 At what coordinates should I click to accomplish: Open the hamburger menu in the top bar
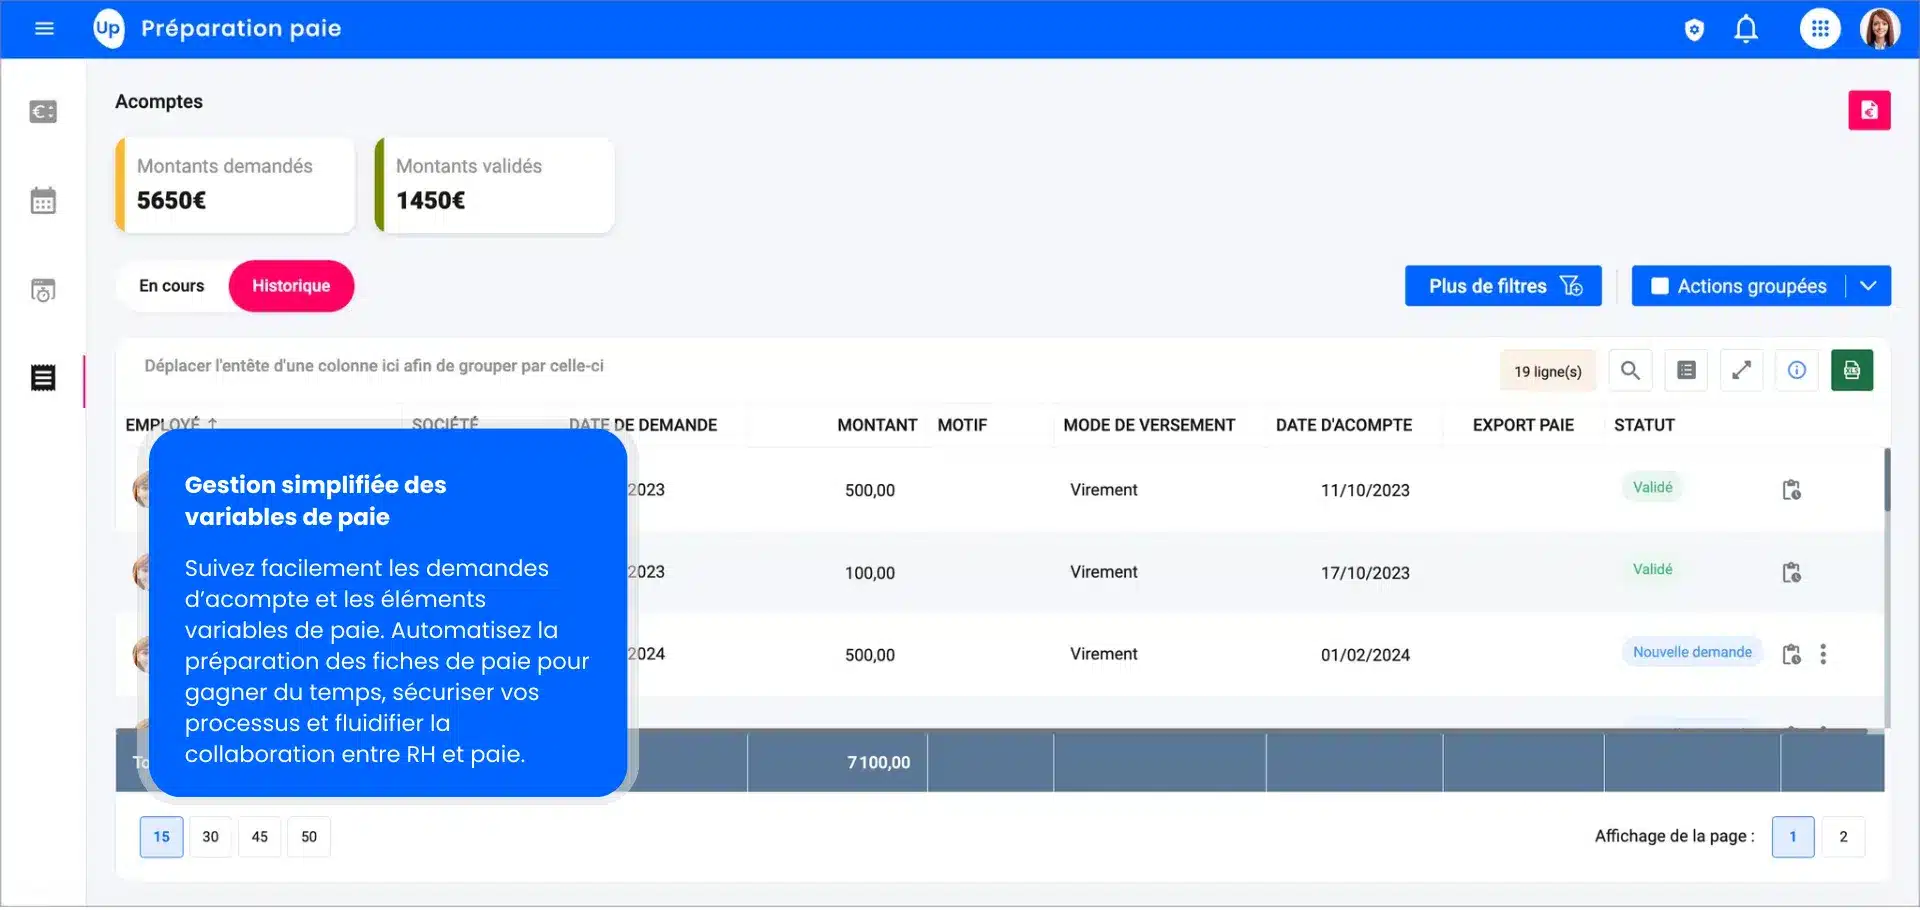pyautogui.click(x=44, y=28)
